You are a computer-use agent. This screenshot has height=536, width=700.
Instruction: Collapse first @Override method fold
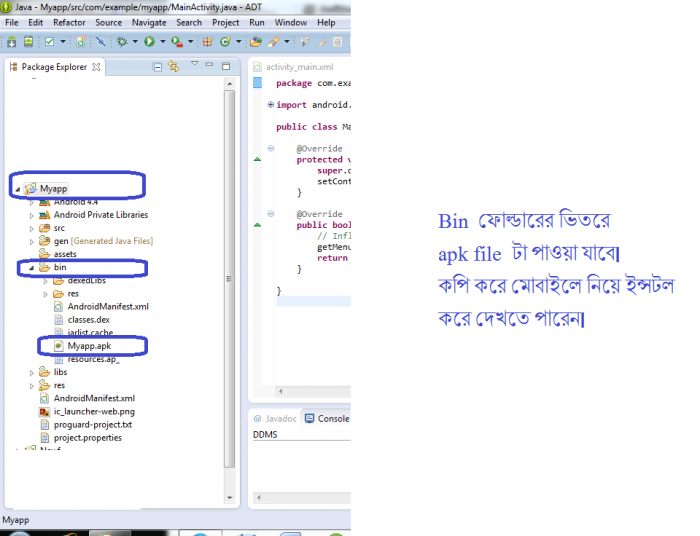271,148
